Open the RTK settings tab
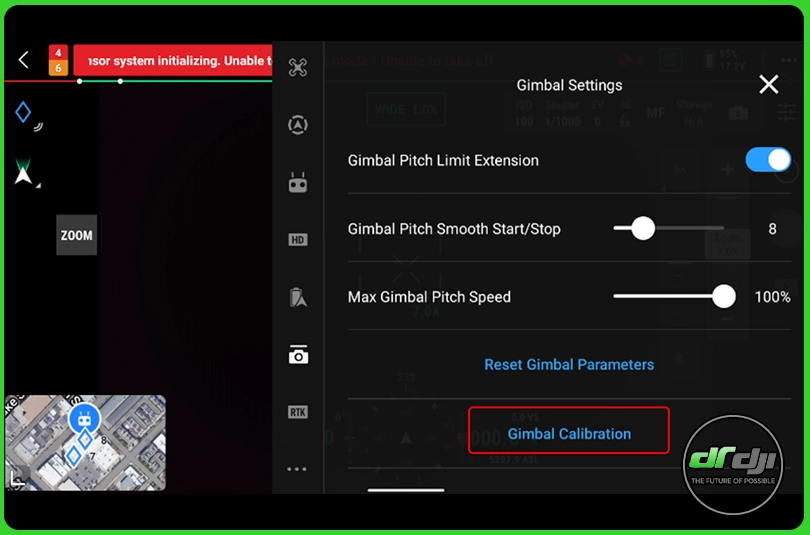Screen dimensions: 810x535 coord(298,412)
